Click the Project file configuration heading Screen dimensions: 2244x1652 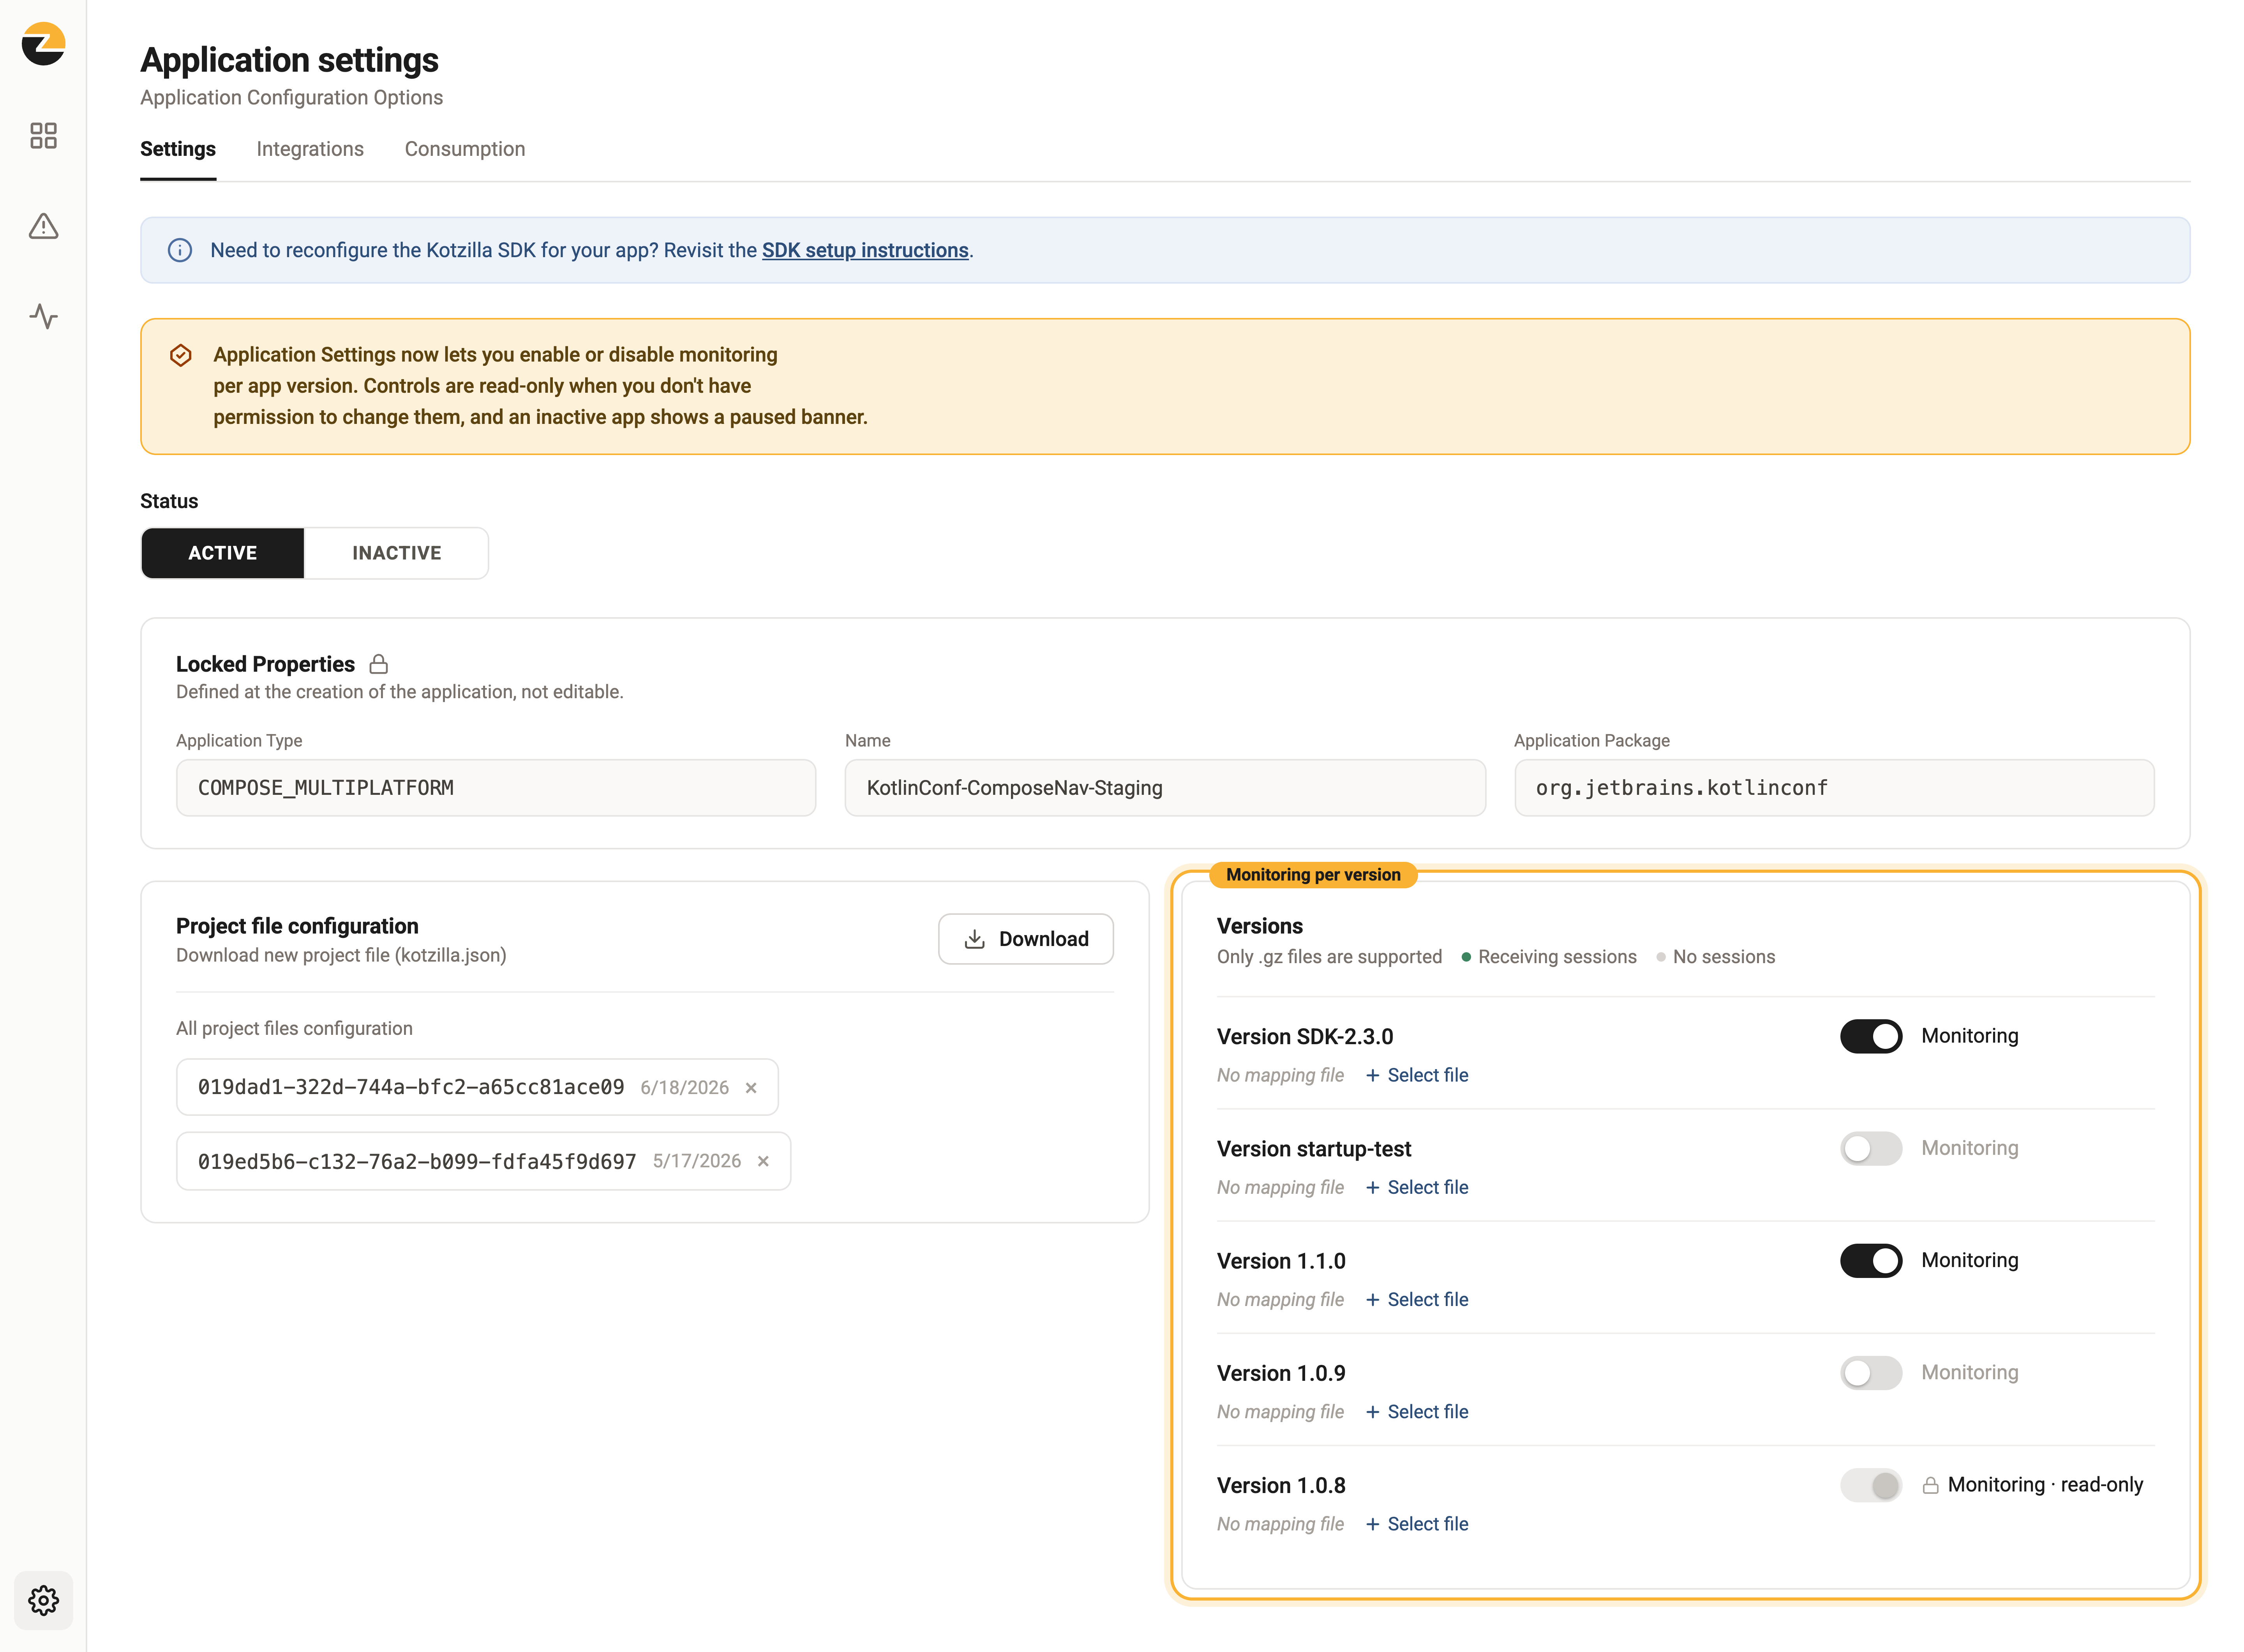coord(297,926)
